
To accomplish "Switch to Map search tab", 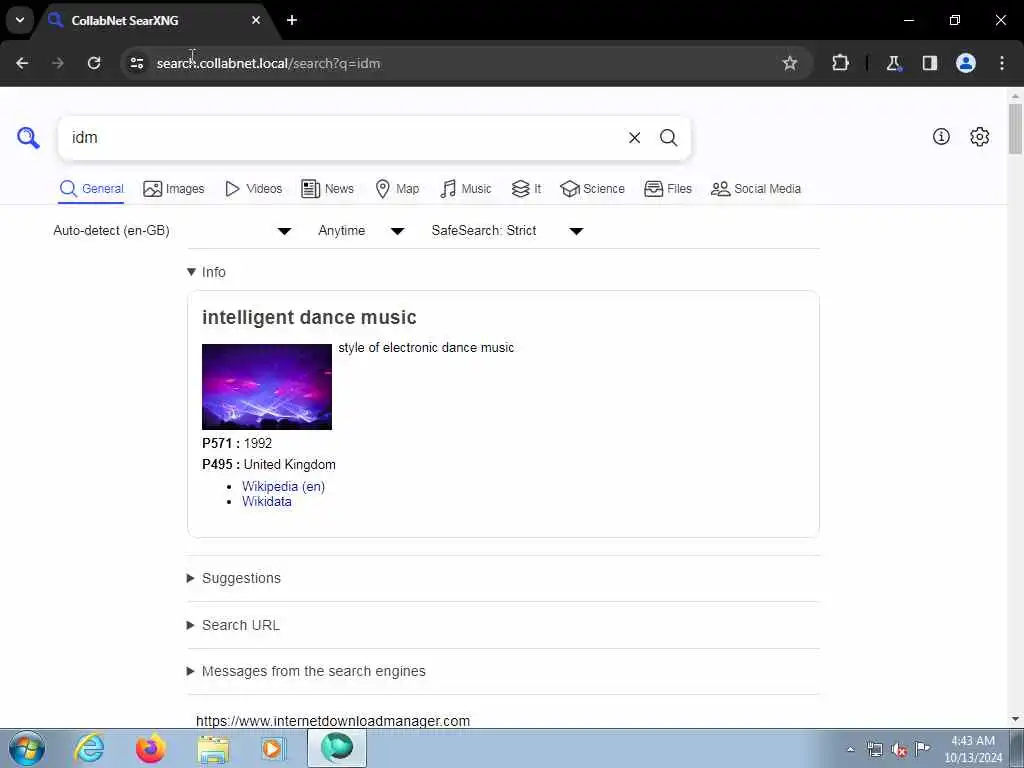I will [x=397, y=189].
